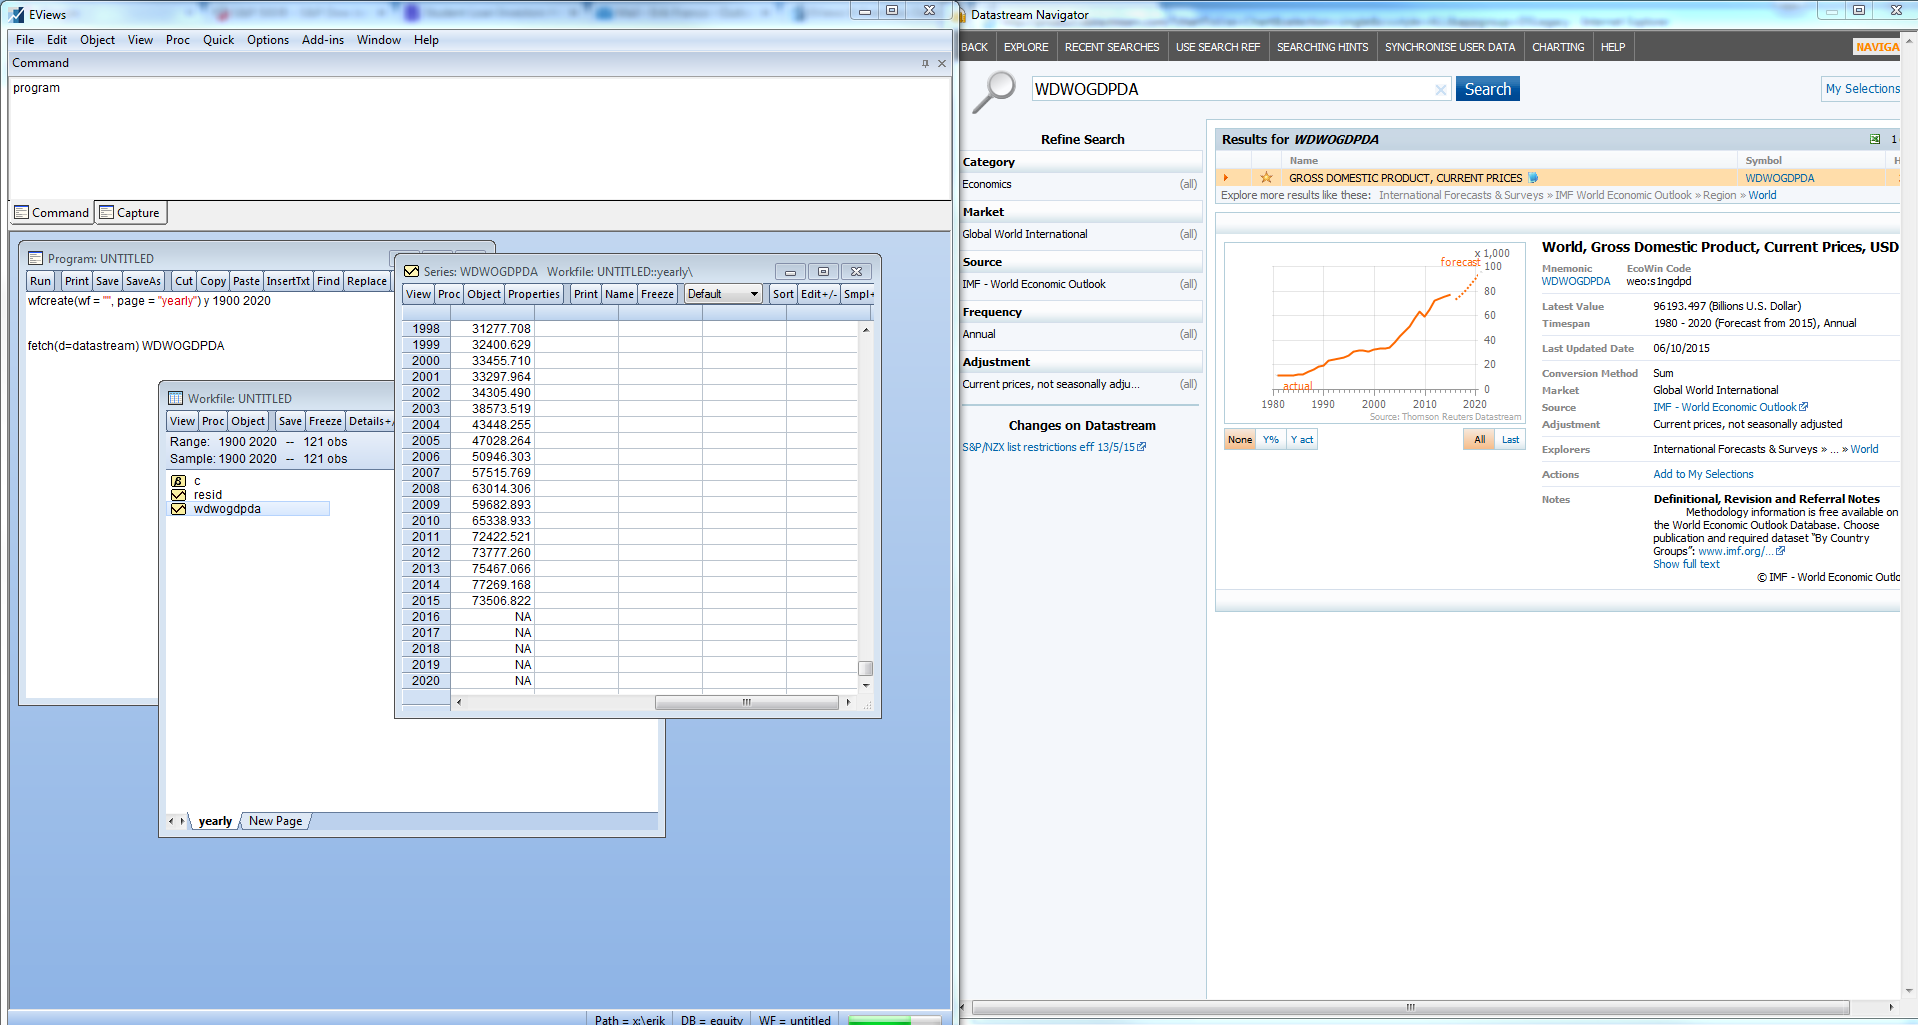The height and width of the screenshot is (1025, 1918).
Task: Pin the Command pane with pushpin icon
Action: (925, 63)
